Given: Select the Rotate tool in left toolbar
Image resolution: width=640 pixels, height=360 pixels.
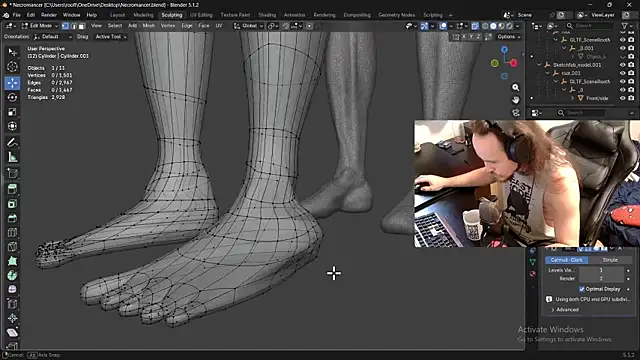Looking at the screenshot, I should 12,98.
